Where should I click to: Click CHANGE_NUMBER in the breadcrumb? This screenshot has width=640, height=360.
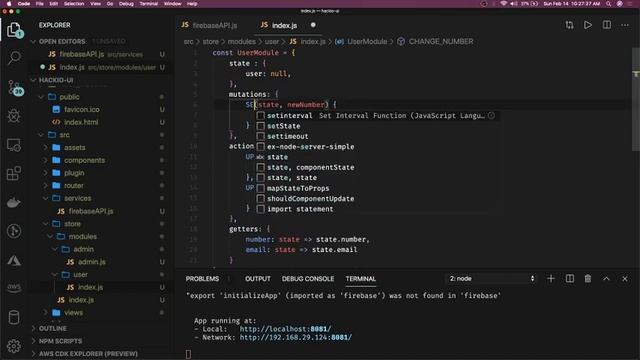click(x=441, y=41)
